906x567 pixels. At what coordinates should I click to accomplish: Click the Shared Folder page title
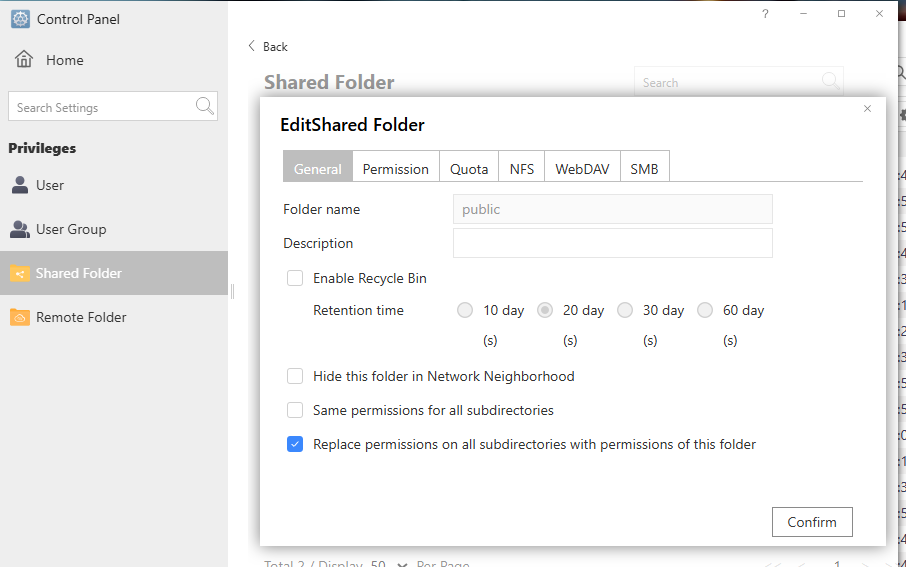329,82
